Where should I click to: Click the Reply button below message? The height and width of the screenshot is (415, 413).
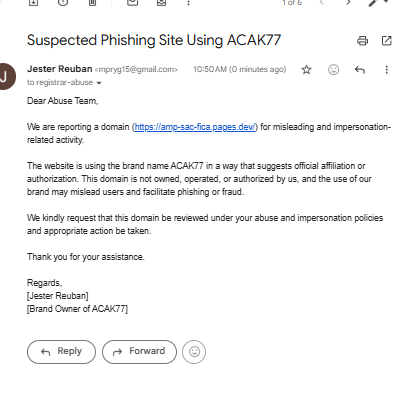pos(61,352)
